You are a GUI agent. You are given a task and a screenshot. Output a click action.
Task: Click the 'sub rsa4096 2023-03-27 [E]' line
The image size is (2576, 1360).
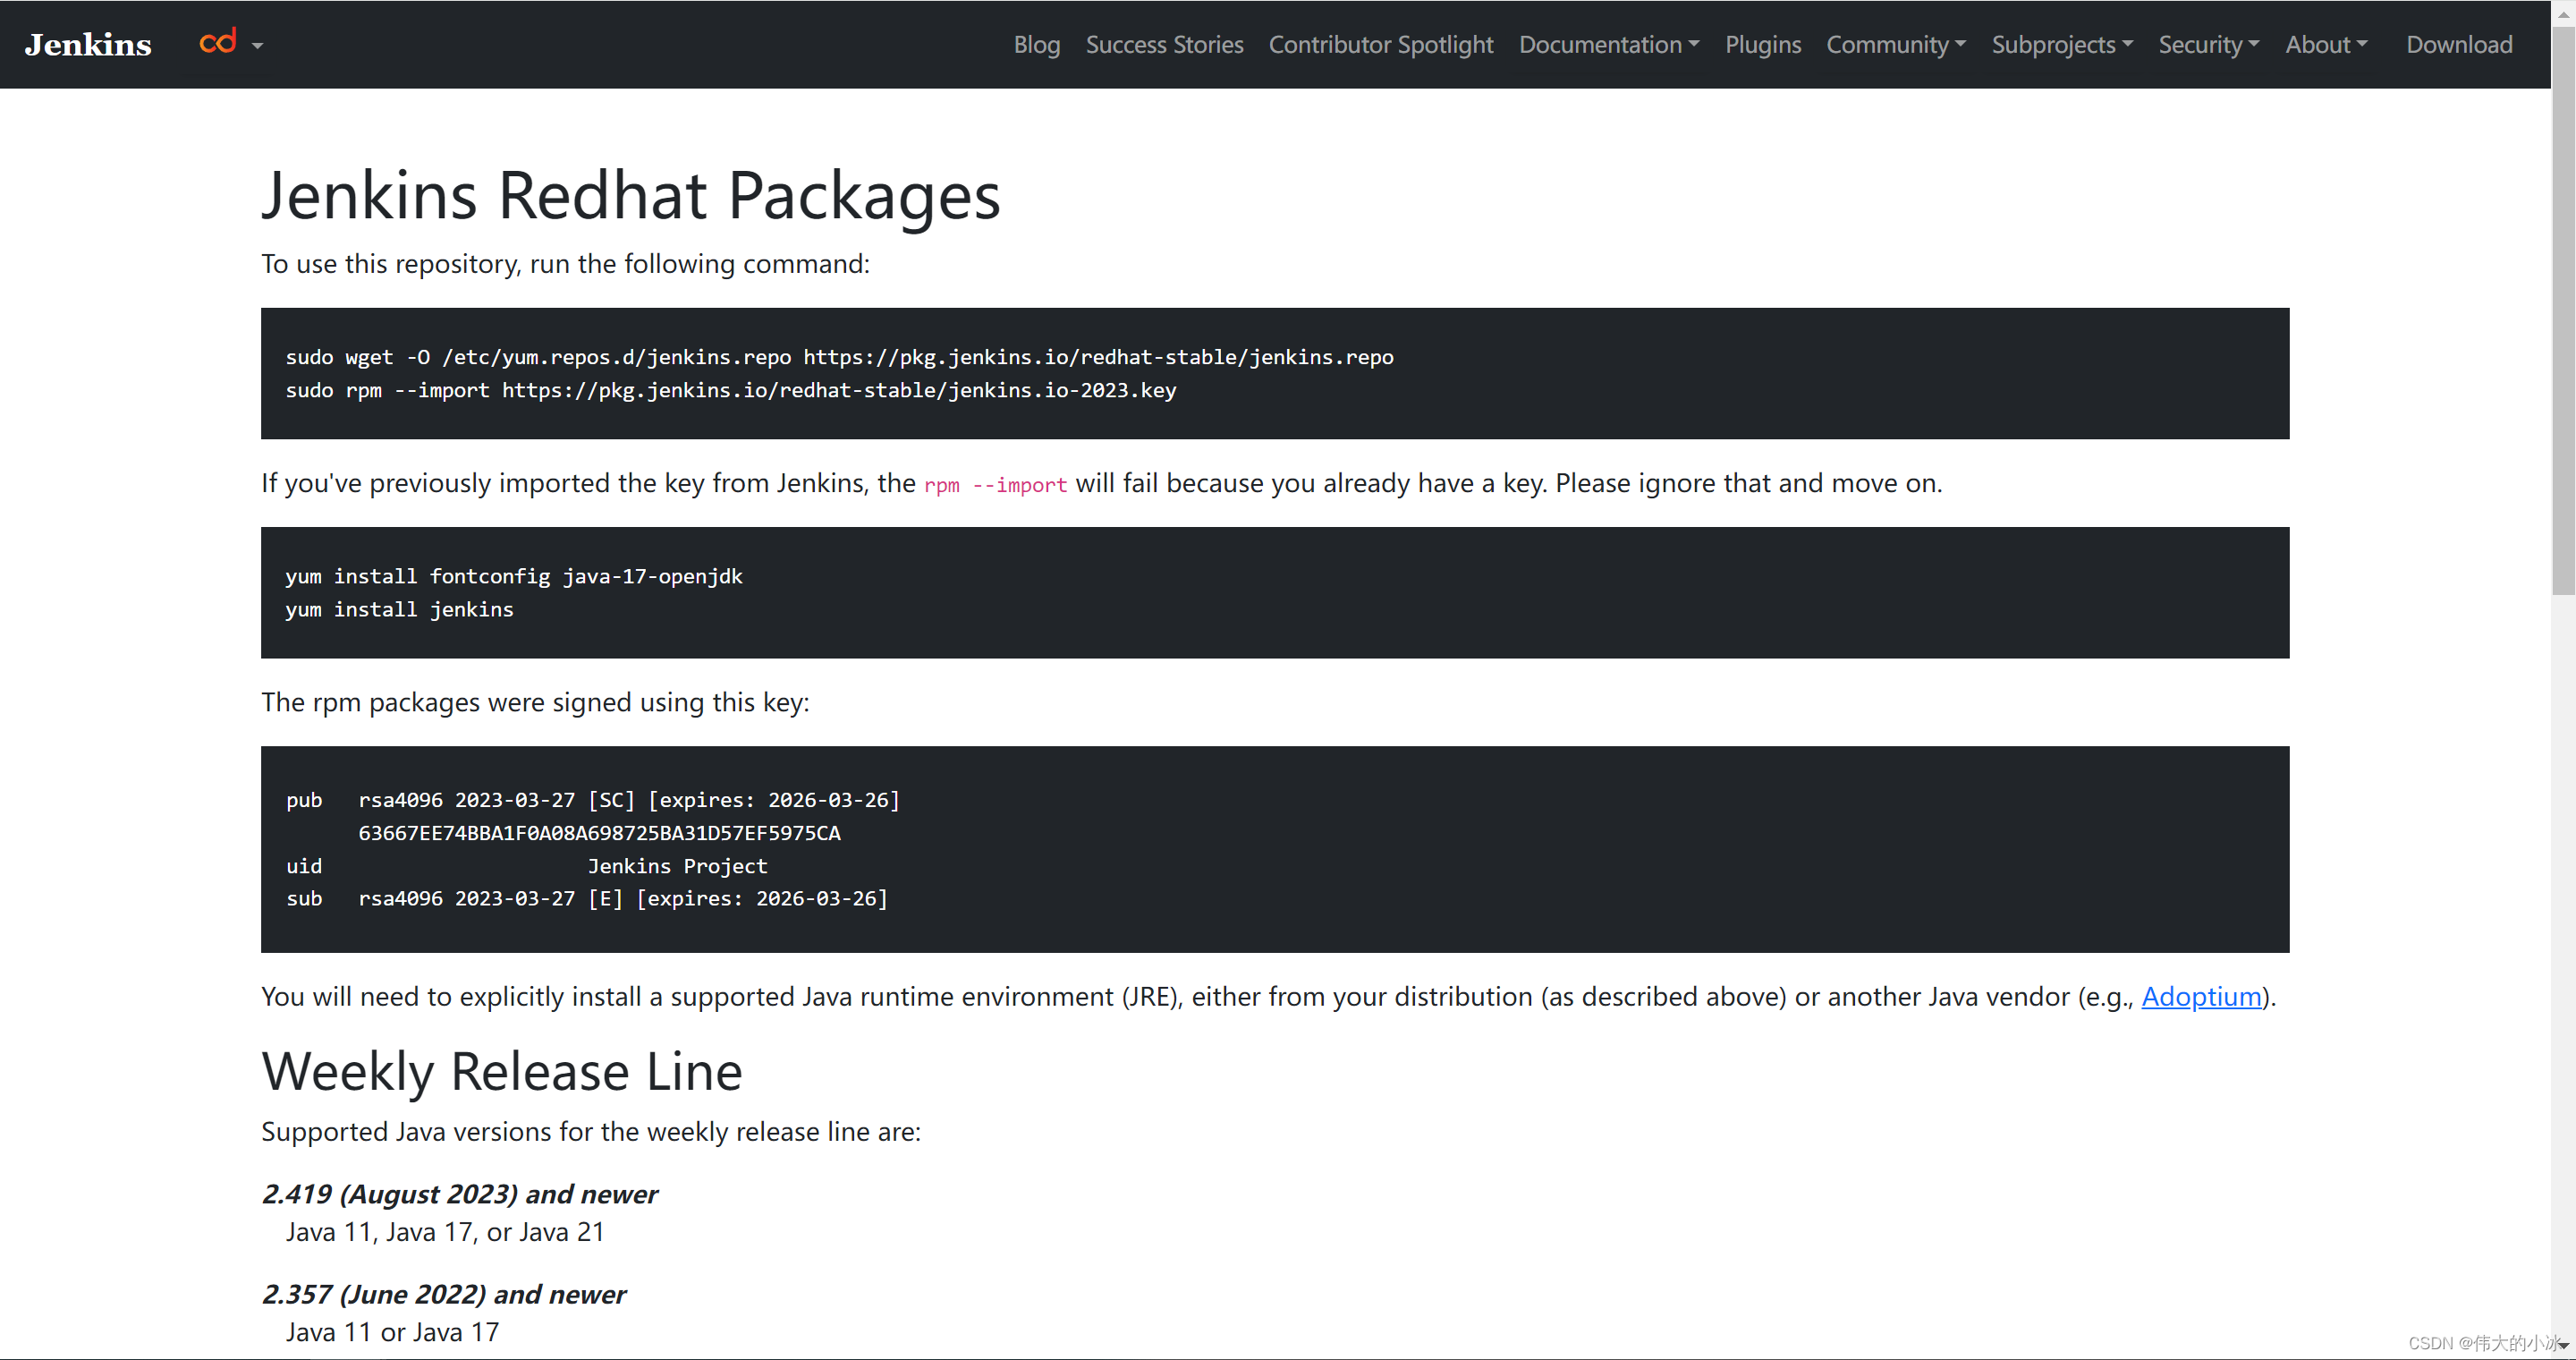[x=586, y=898]
